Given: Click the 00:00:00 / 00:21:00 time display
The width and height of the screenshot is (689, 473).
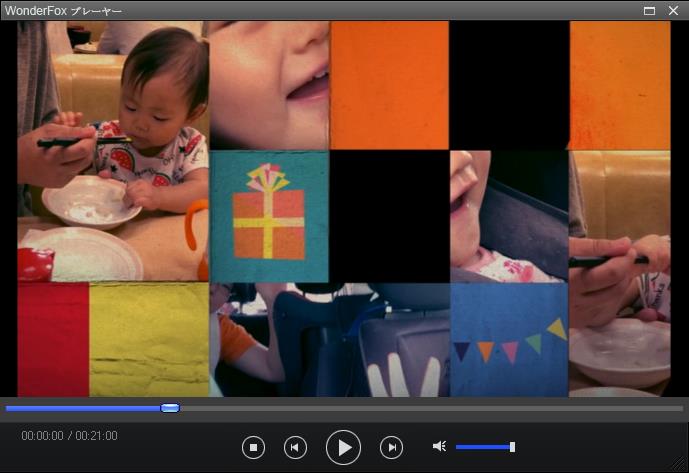Looking at the screenshot, I should (69, 436).
